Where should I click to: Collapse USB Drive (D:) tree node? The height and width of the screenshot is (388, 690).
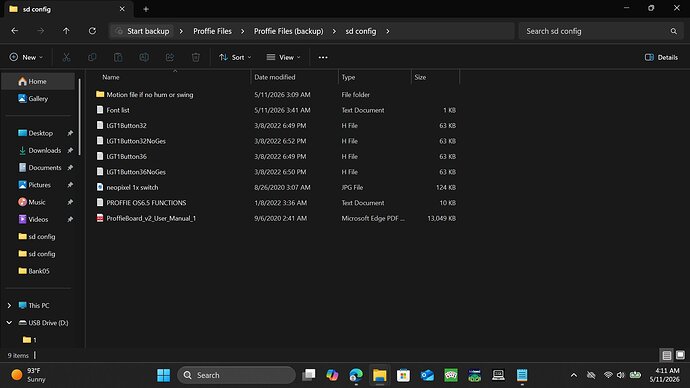click(9, 322)
